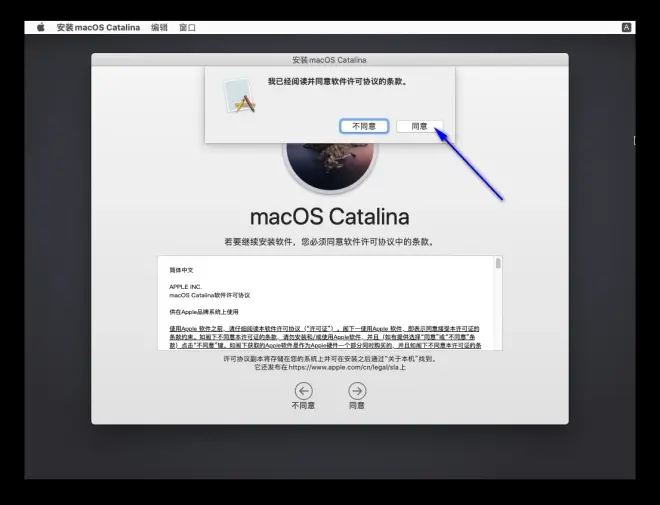Click the macOS Catalina软件许可协议 line
Screen dimensions: 660x505
pos(210,295)
